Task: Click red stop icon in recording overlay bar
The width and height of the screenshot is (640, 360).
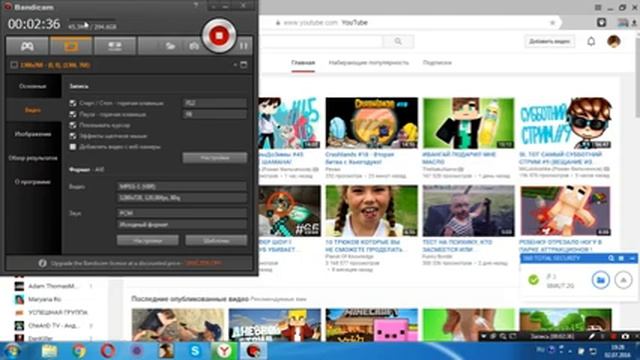Action: pyautogui.click(x=613, y=336)
